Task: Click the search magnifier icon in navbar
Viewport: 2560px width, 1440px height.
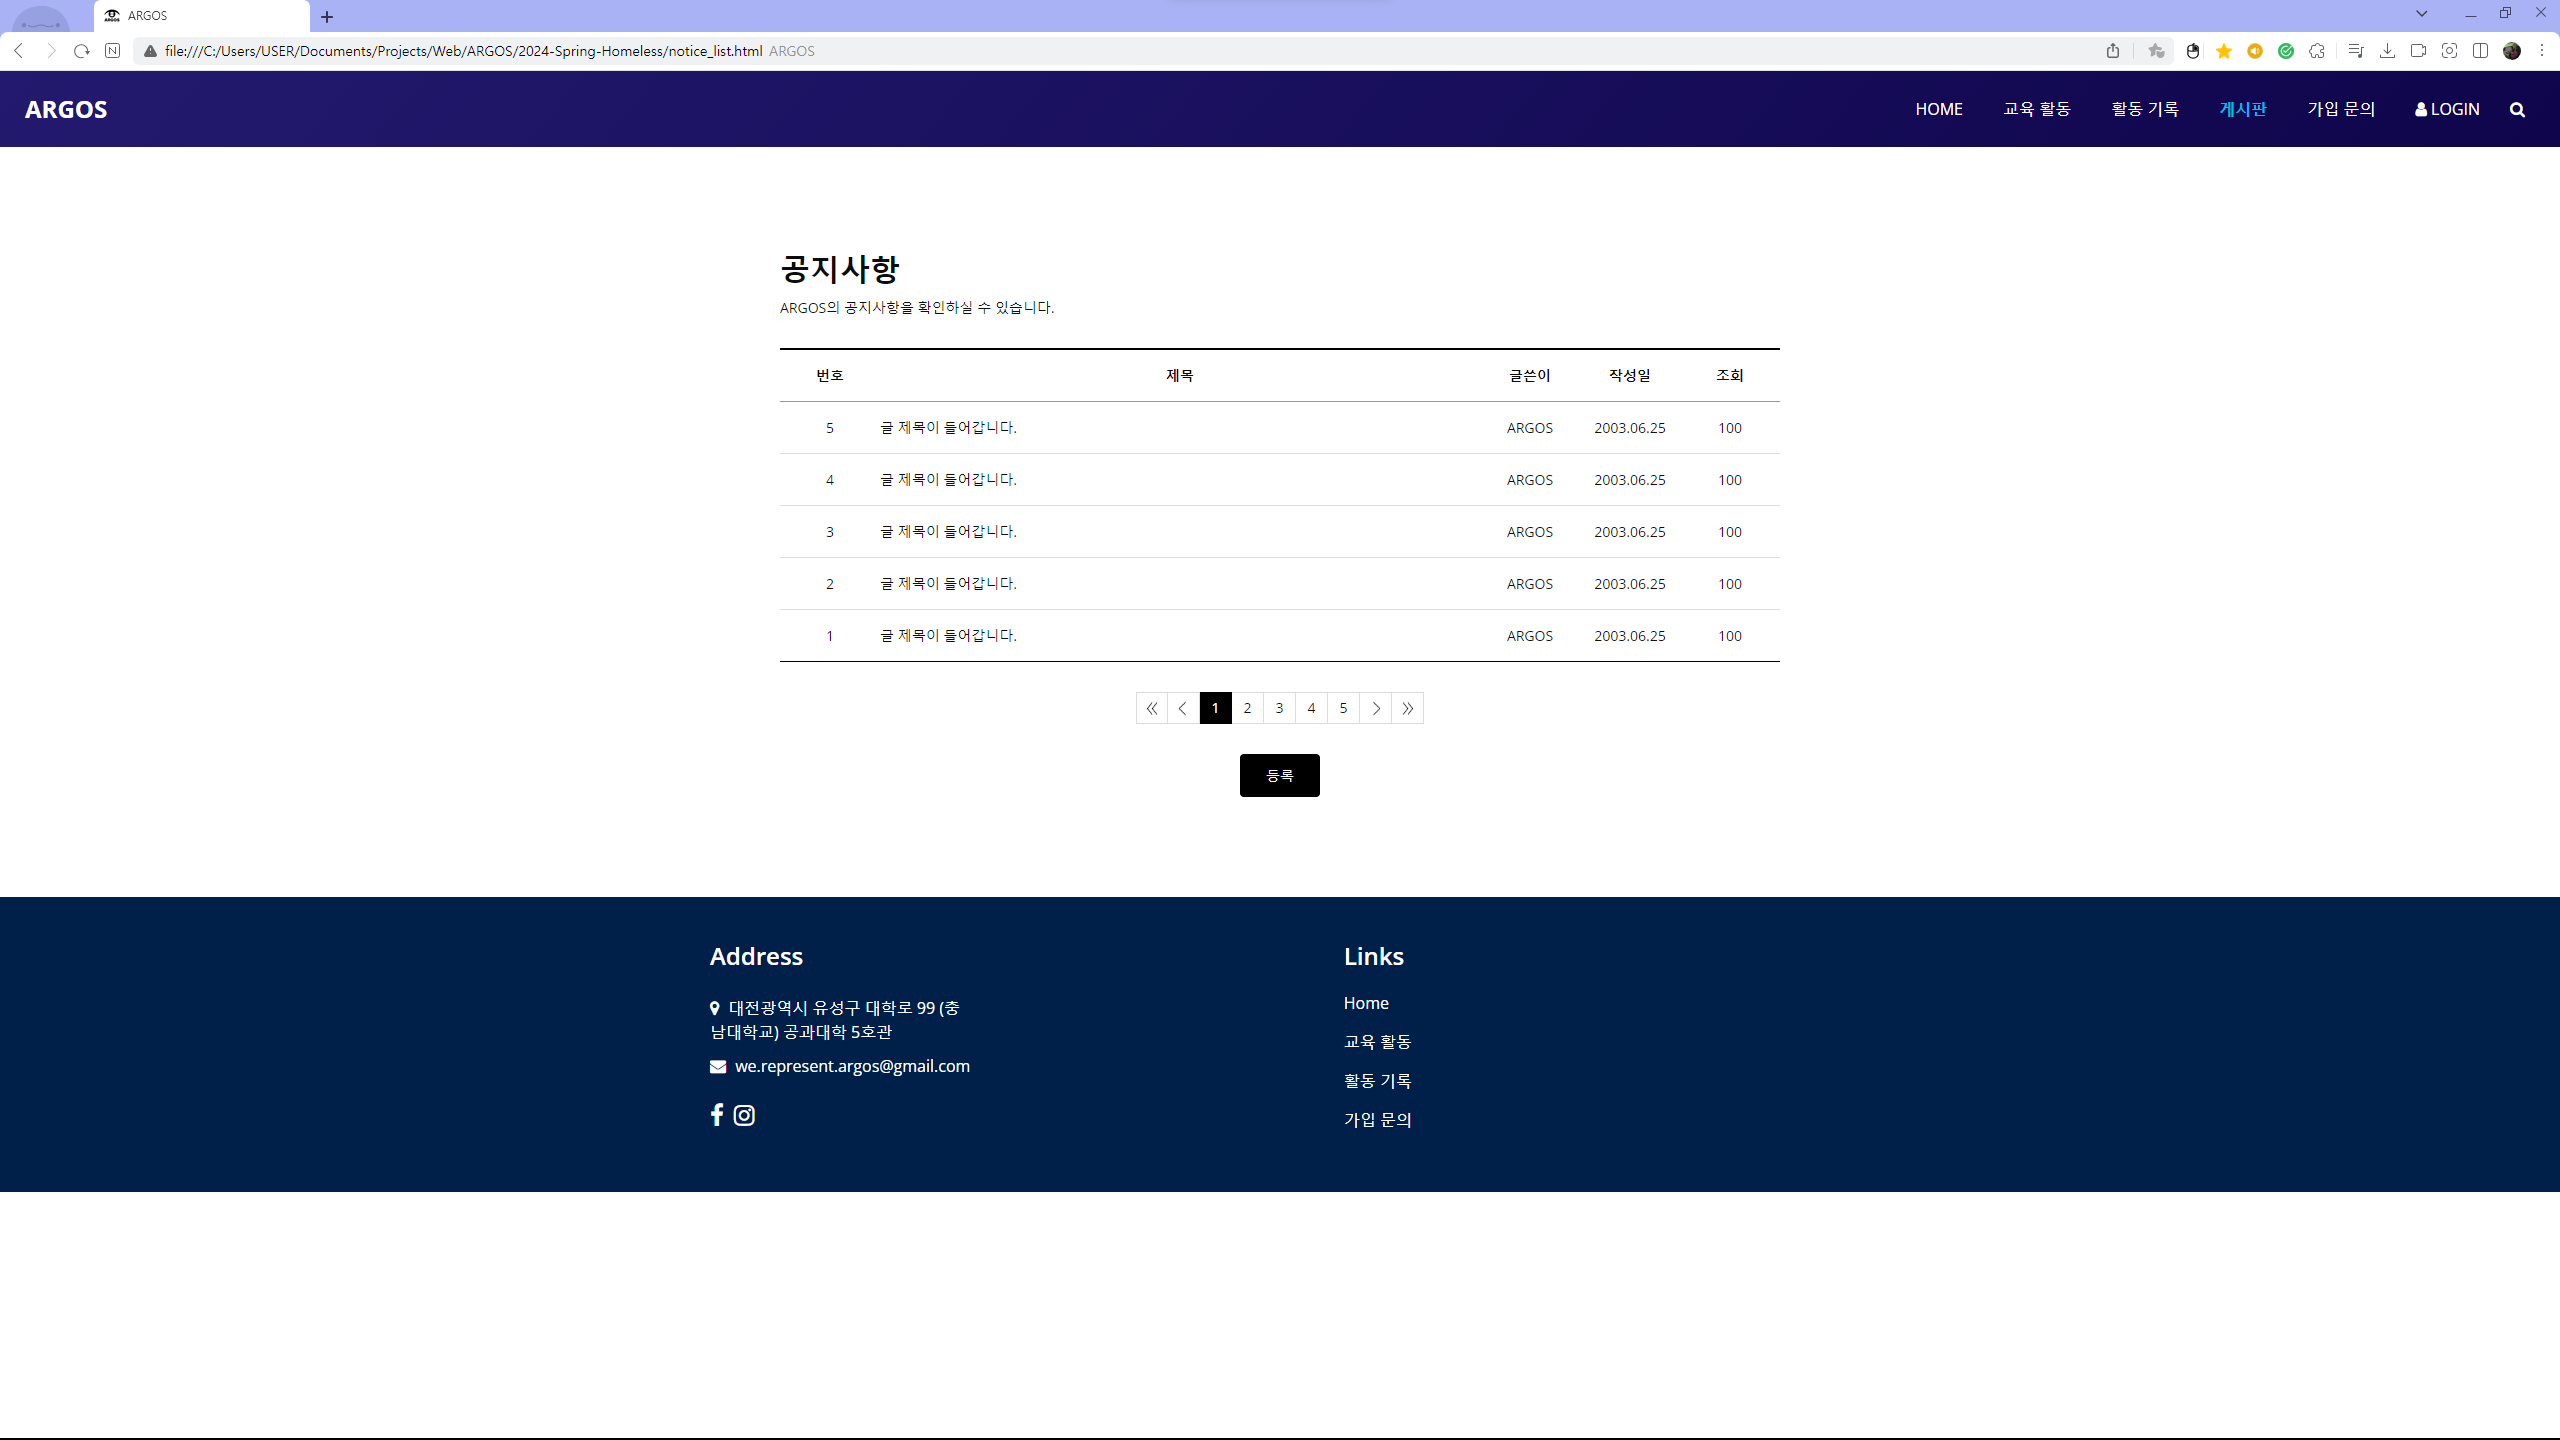Action: coord(2517,110)
